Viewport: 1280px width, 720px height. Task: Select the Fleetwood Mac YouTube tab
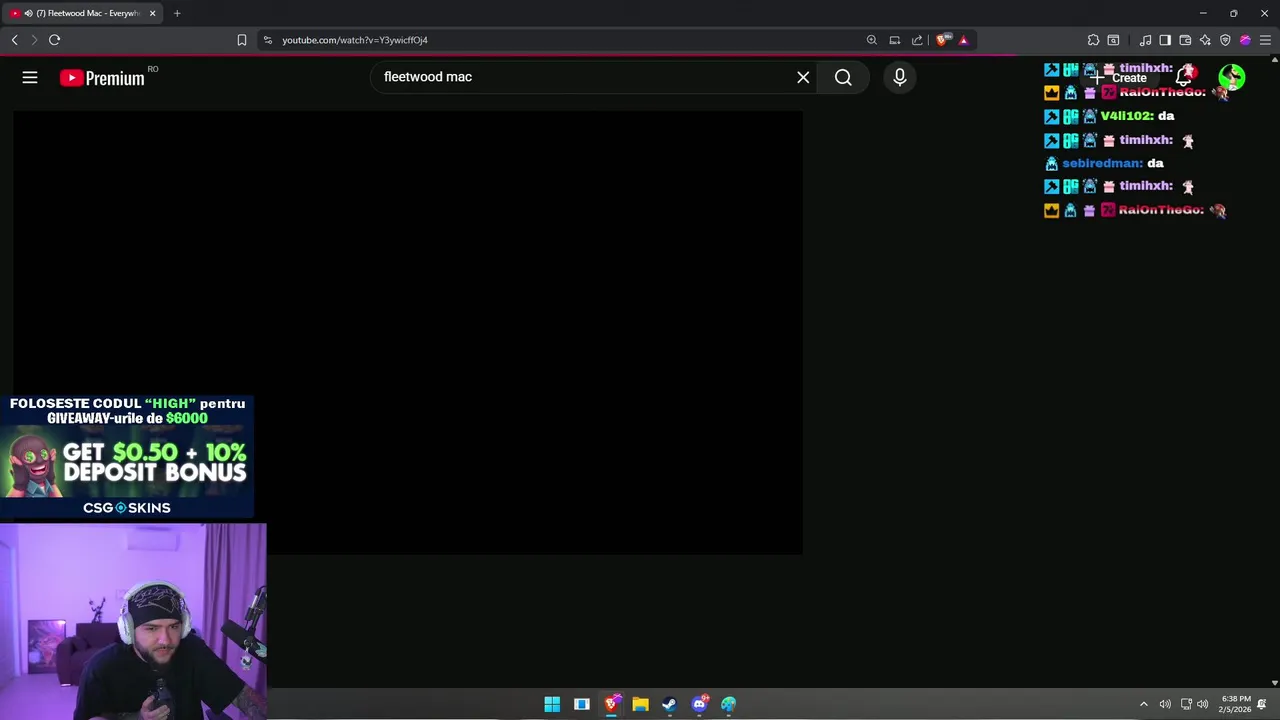click(82, 13)
